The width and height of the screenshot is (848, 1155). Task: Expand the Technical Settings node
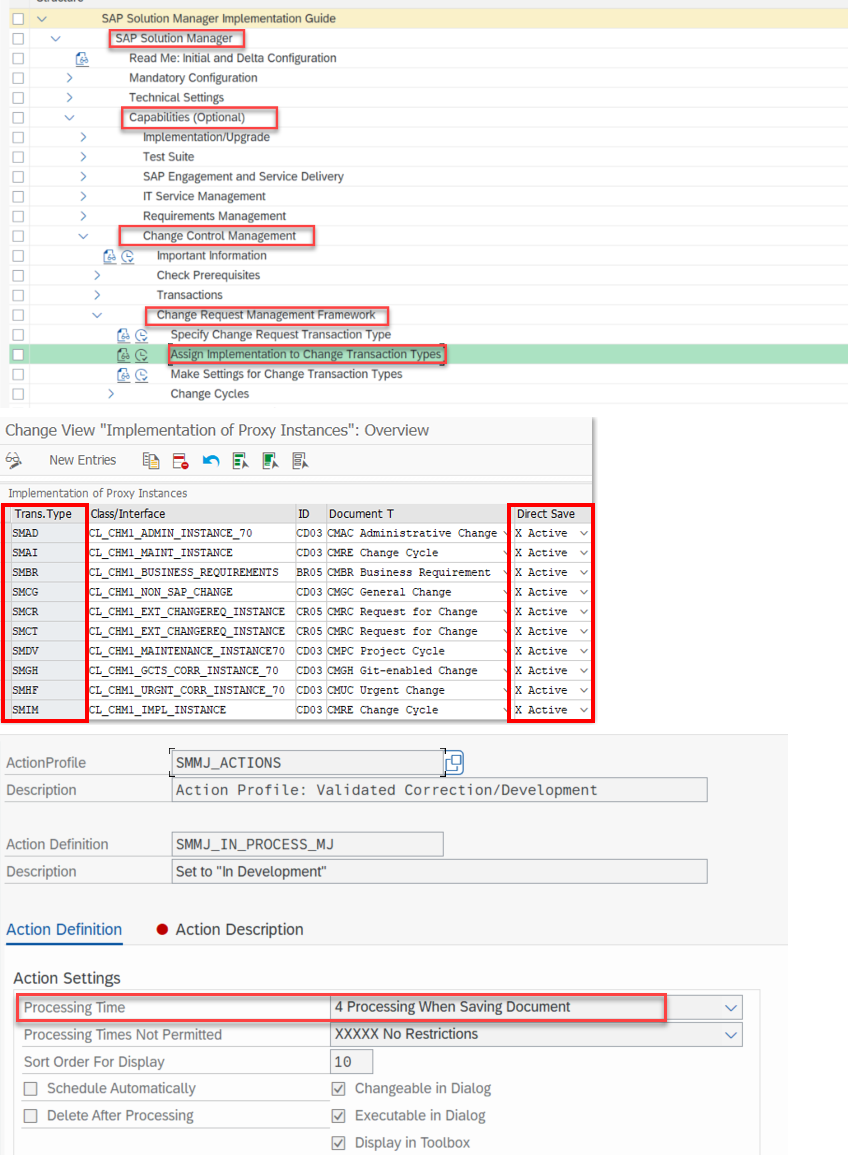click(69, 97)
